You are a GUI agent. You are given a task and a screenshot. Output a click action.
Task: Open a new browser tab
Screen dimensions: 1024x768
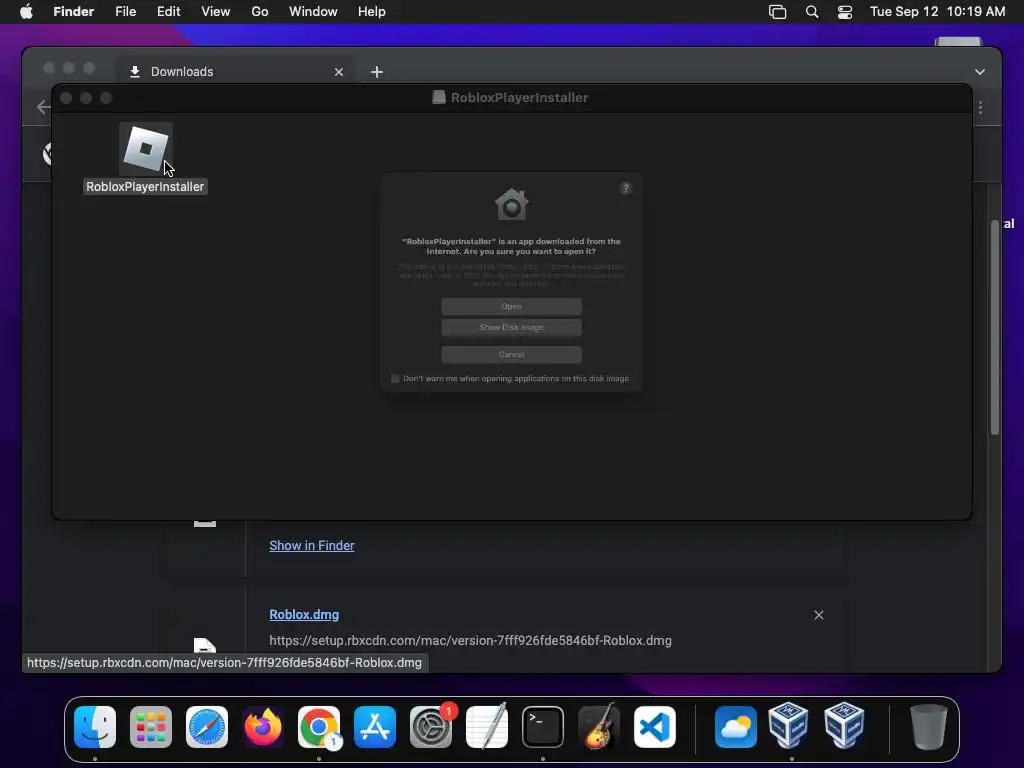click(x=377, y=72)
